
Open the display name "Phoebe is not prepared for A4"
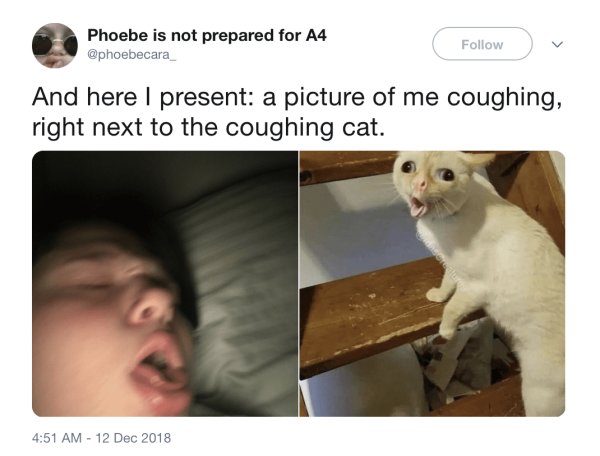tap(207, 36)
